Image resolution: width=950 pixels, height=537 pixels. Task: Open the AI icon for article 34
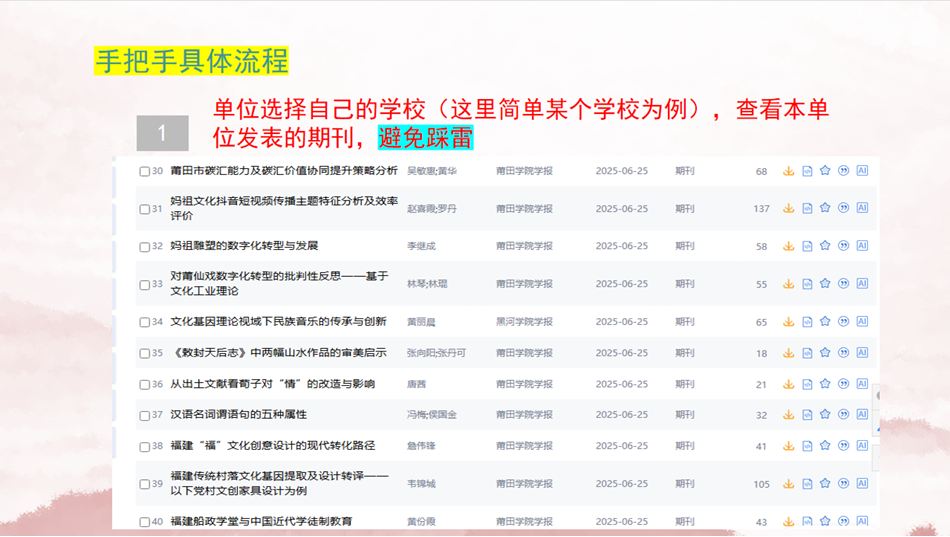click(x=862, y=322)
